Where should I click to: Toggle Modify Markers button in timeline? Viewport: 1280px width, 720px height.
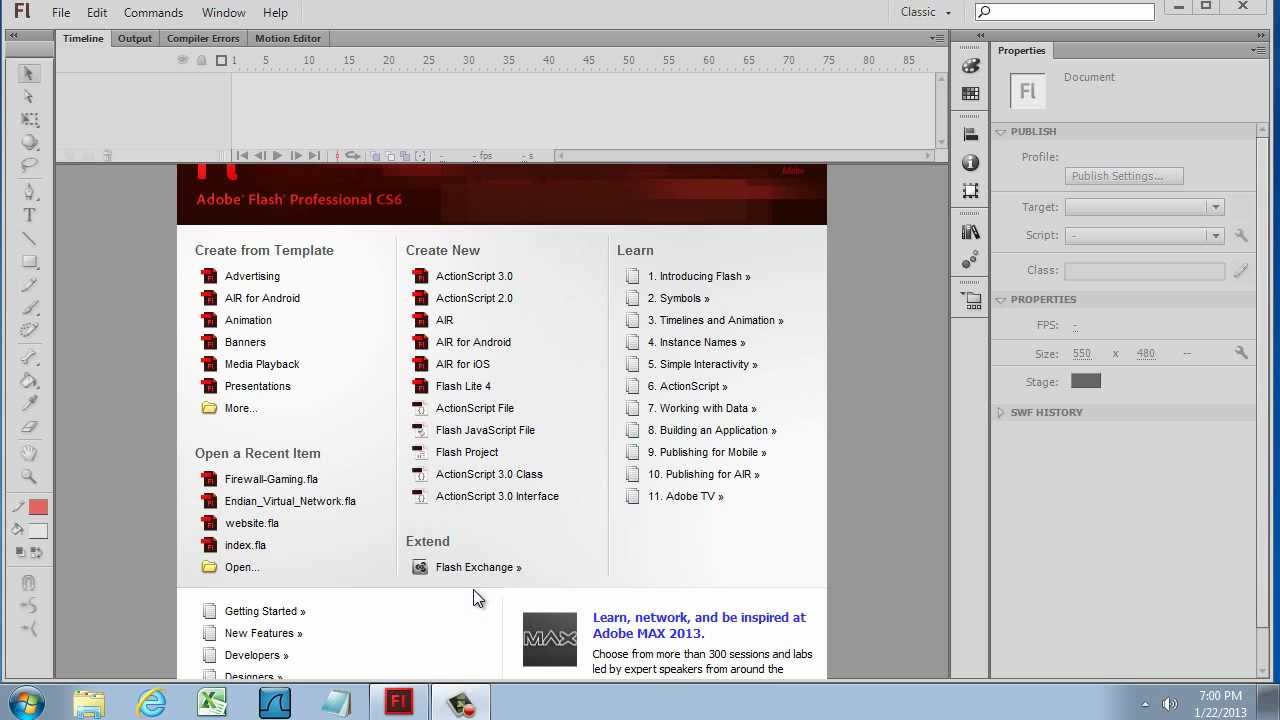click(x=421, y=156)
